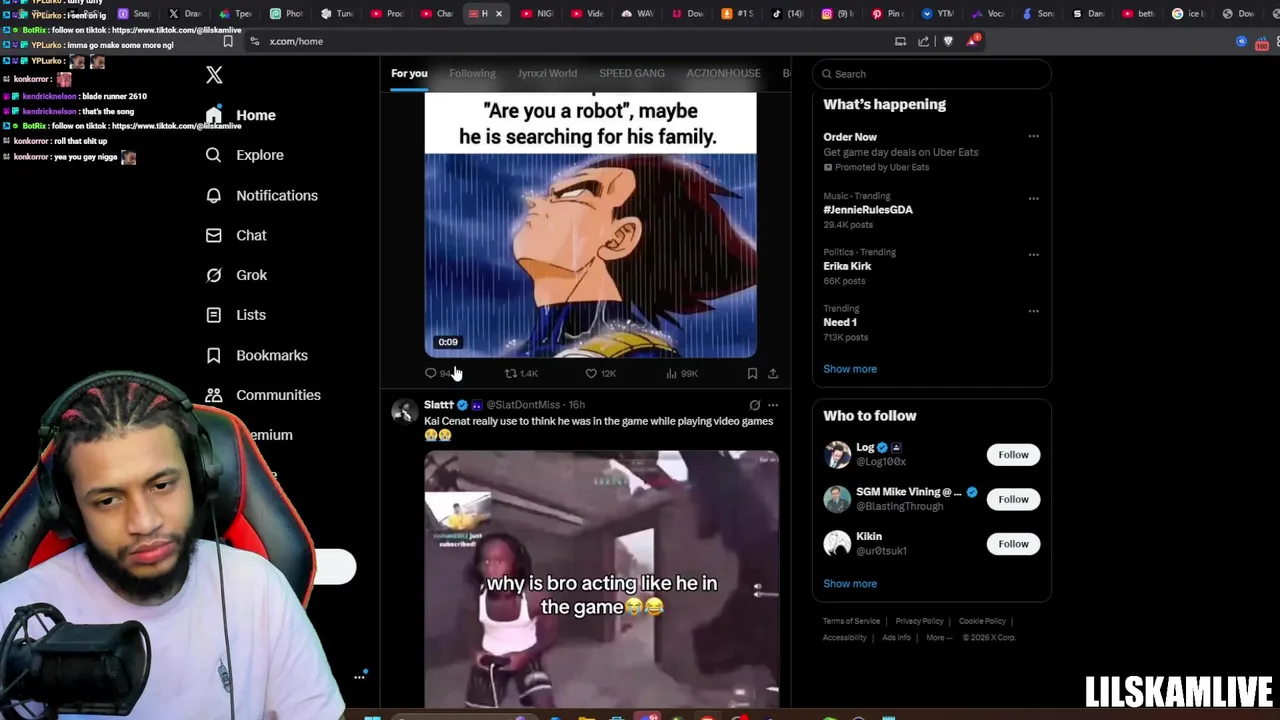Viewport: 1280px width, 720px height.
Task: Open Grok from the sidebar
Action: coord(236,275)
